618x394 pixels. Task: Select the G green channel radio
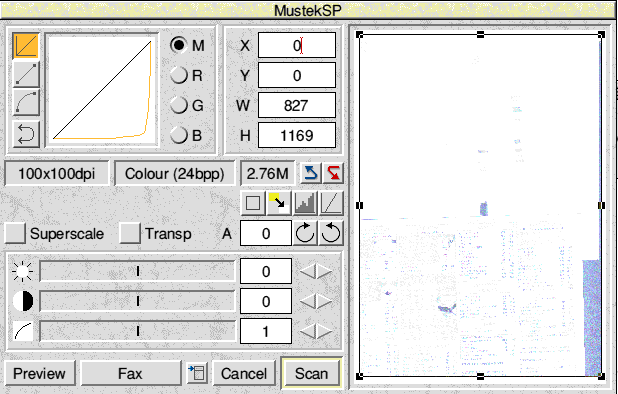pos(179,105)
